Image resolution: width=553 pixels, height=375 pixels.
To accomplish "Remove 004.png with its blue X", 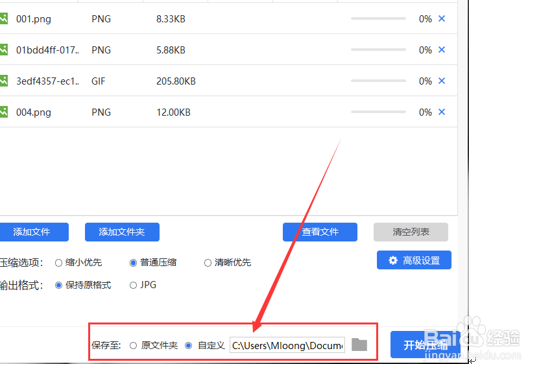I will (442, 112).
